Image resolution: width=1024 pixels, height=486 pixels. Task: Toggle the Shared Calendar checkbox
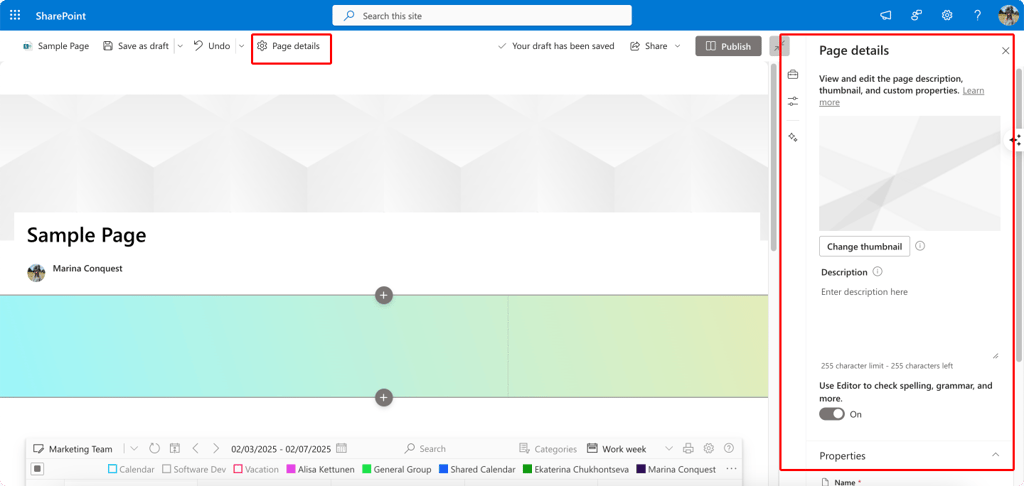(443, 469)
